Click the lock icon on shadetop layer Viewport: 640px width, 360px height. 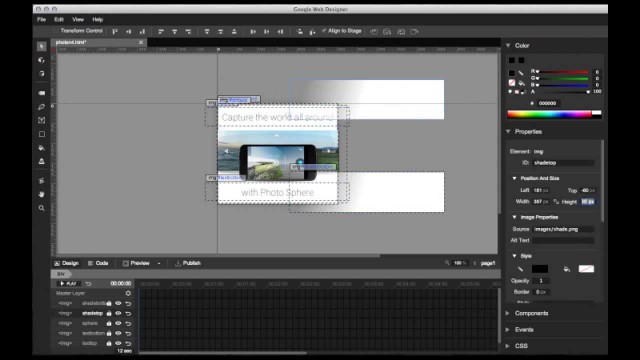click(x=109, y=313)
